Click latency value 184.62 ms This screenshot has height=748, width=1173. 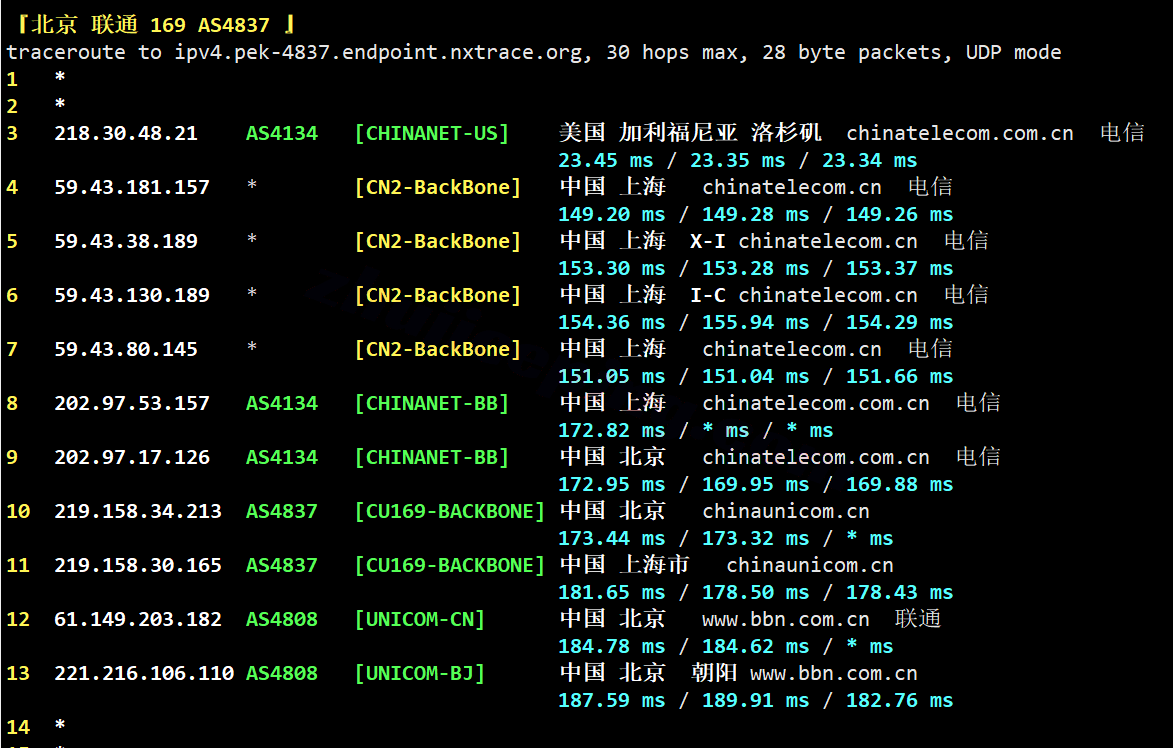tap(756, 646)
